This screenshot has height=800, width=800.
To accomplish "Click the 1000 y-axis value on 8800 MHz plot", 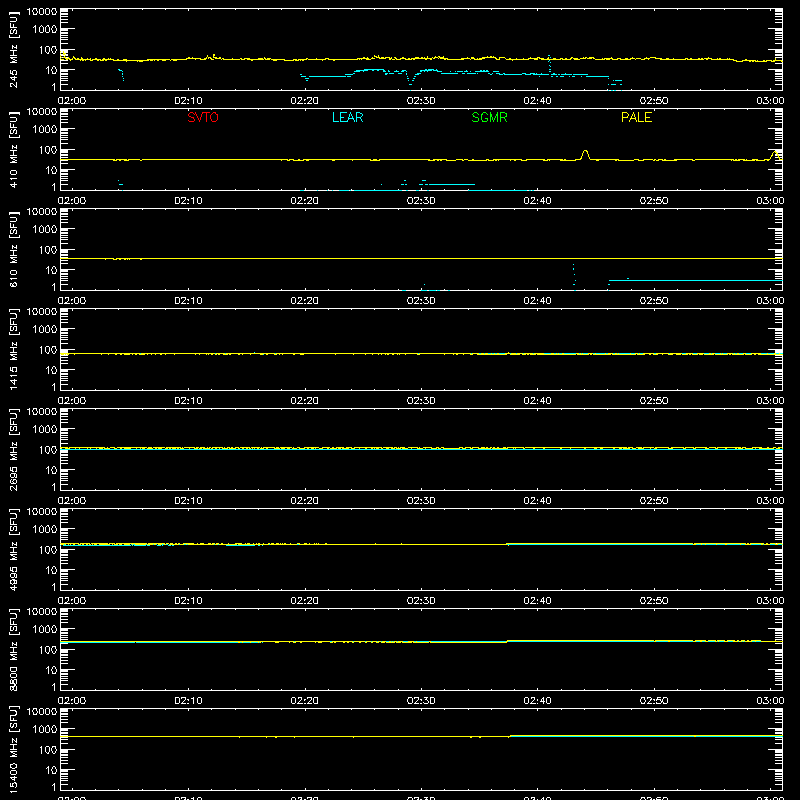I will [45, 630].
